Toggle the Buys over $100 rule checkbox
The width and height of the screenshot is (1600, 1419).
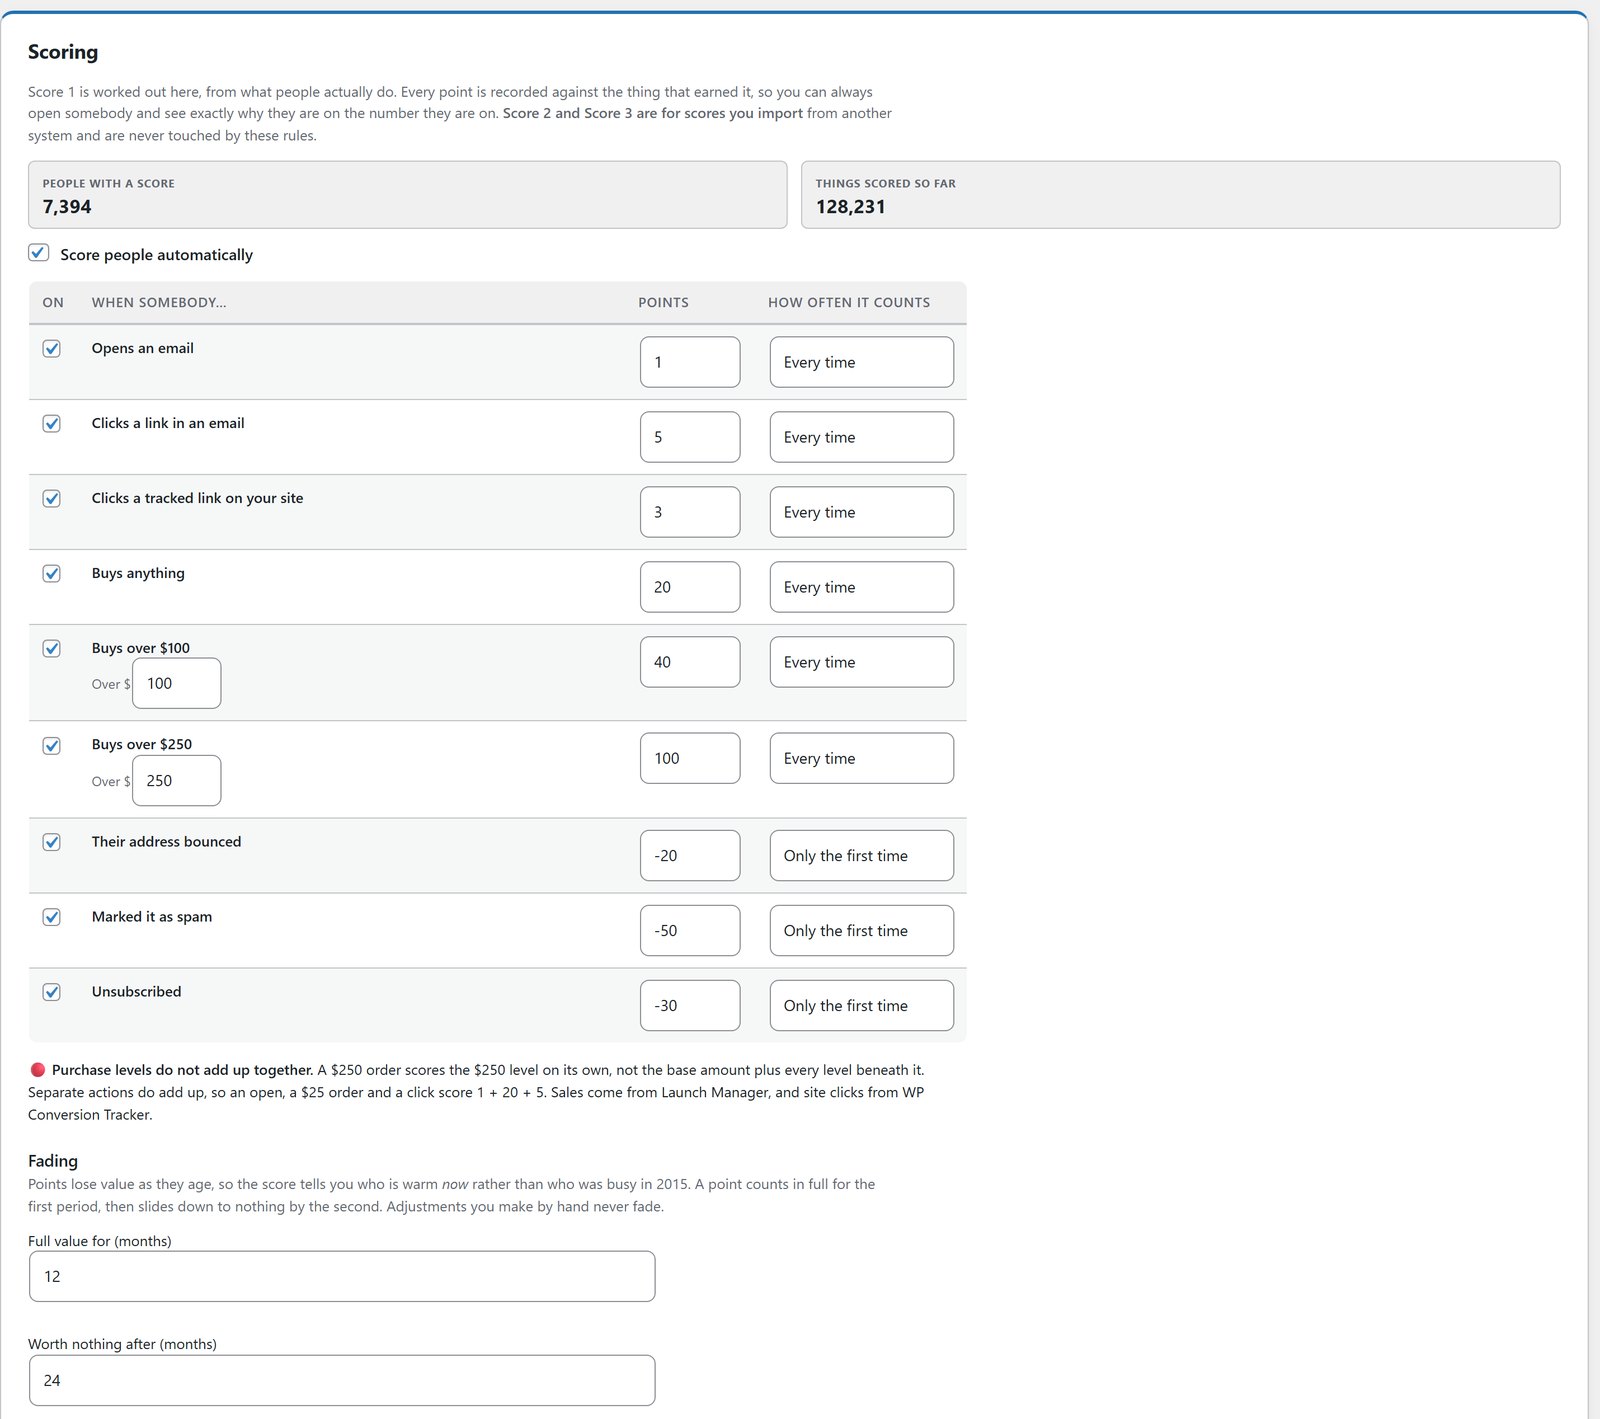[52, 648]
